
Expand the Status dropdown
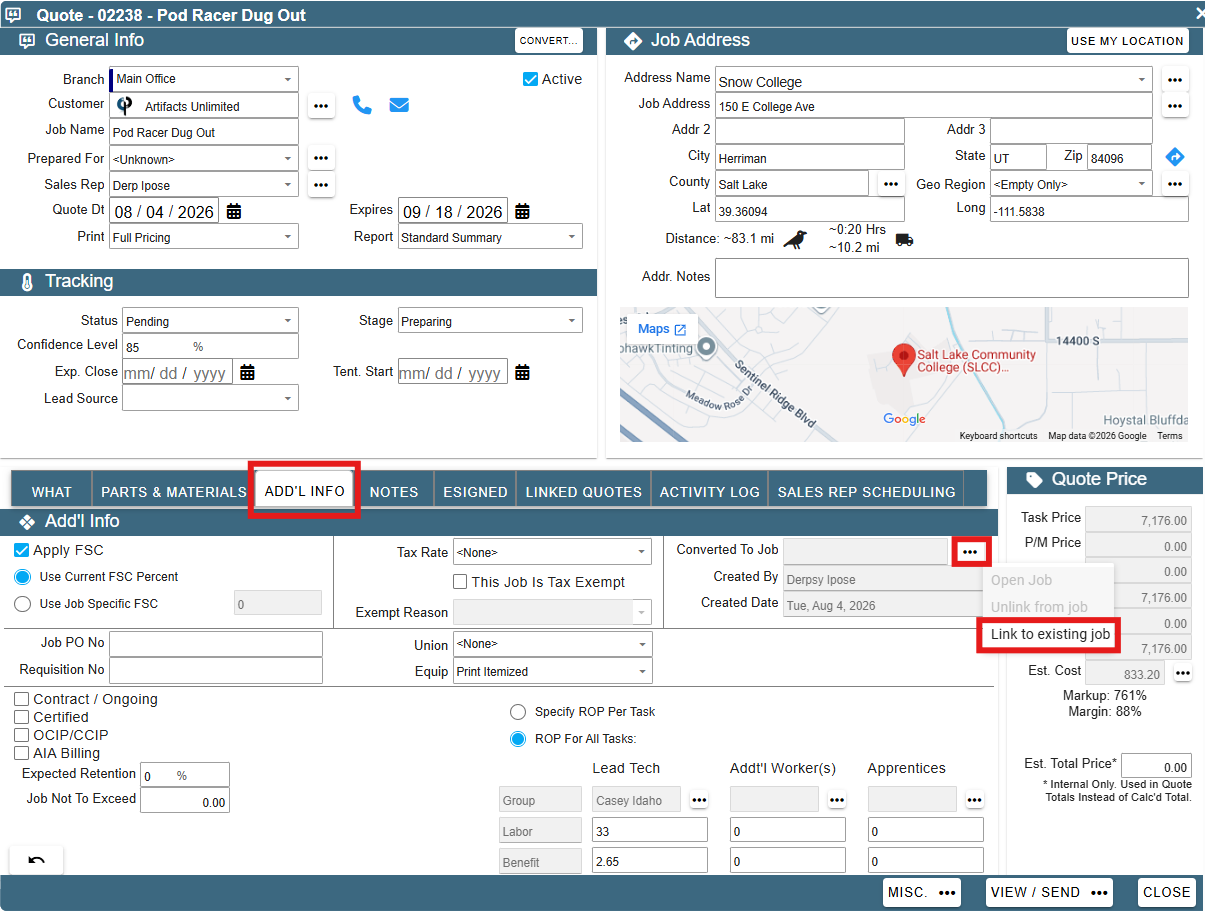click(211, 321)
